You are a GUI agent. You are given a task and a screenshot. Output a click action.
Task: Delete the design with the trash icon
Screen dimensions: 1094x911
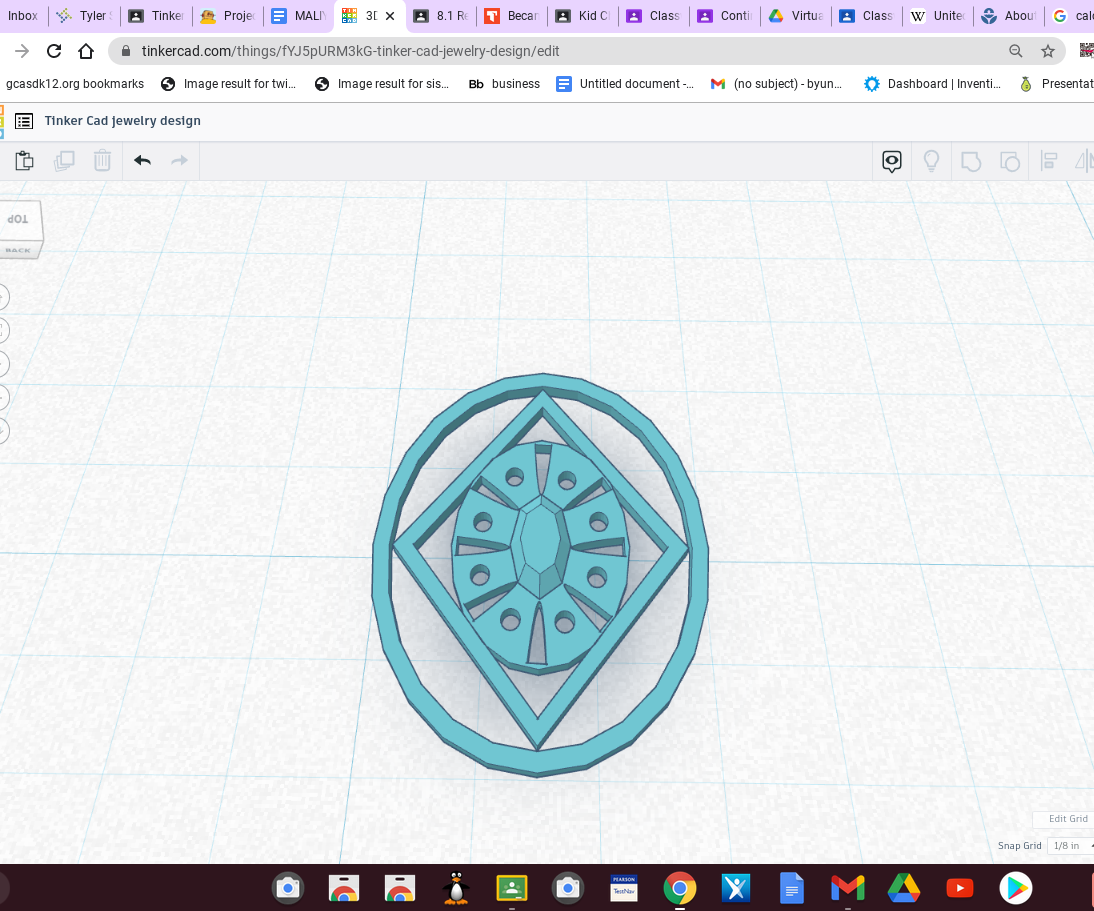point(102,160)
